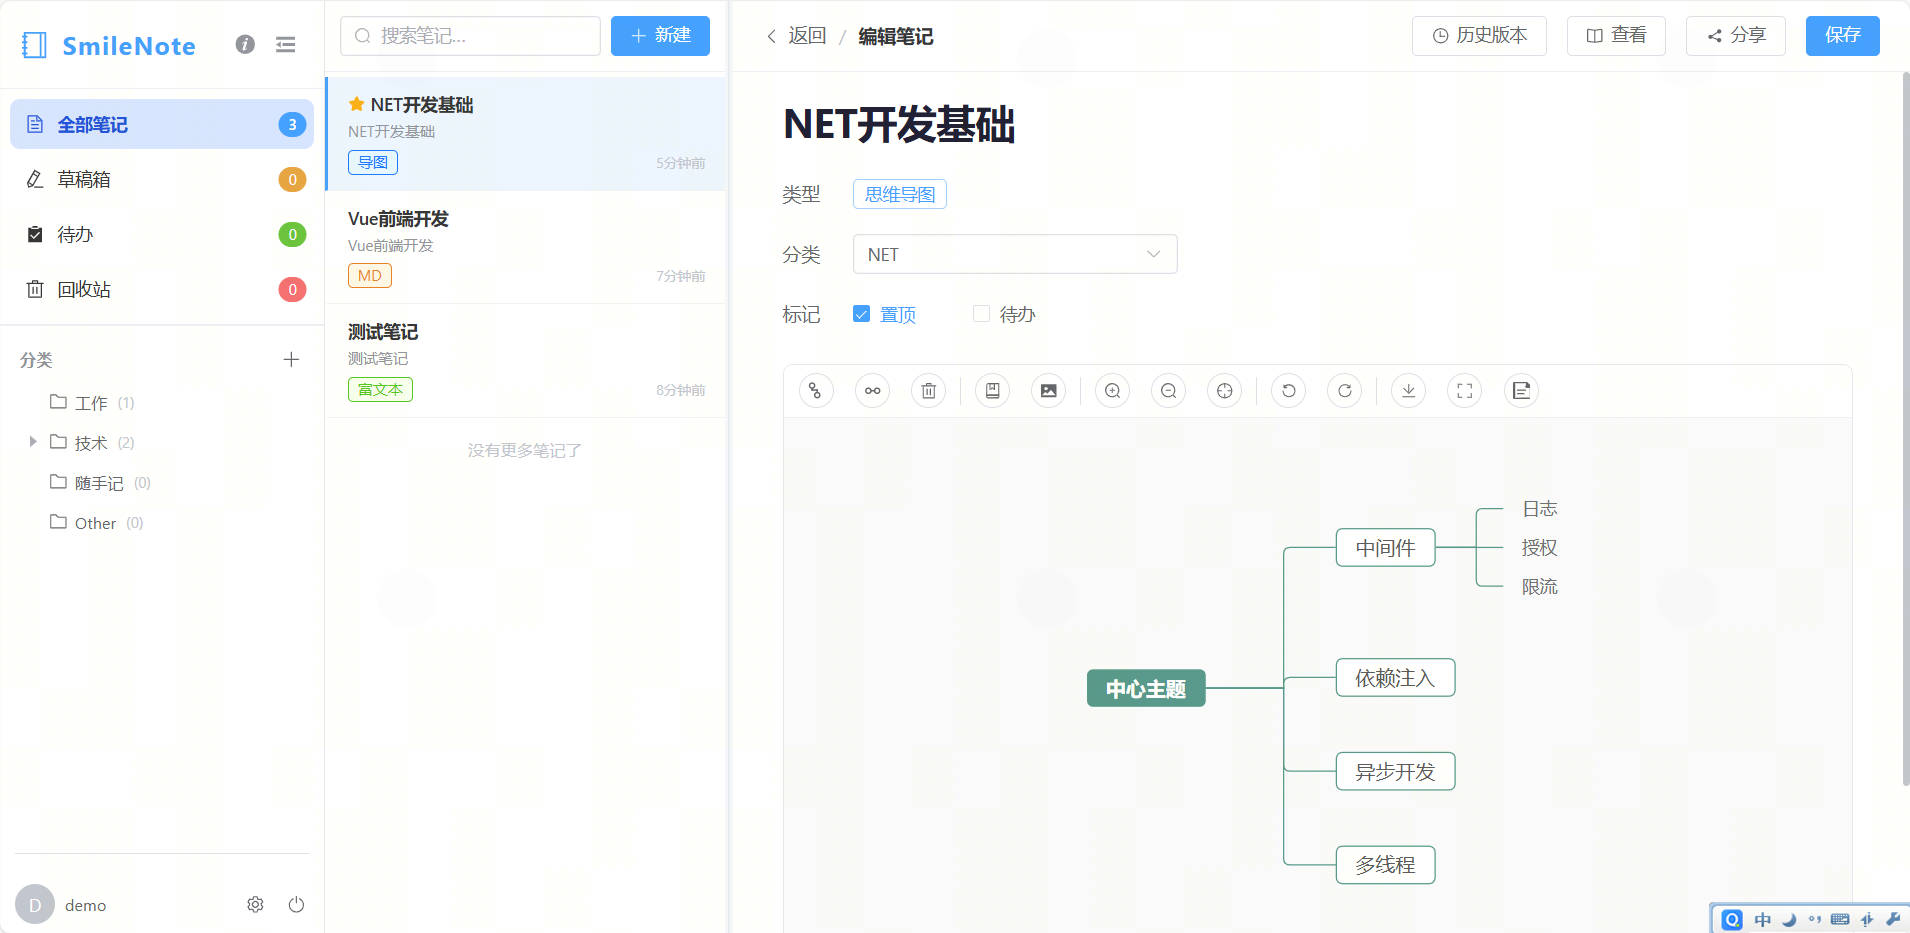Image resolution: width=1910 pixels, height=933 pixels.
Task: Click the 保存 button
Action: coord(1842,36)
